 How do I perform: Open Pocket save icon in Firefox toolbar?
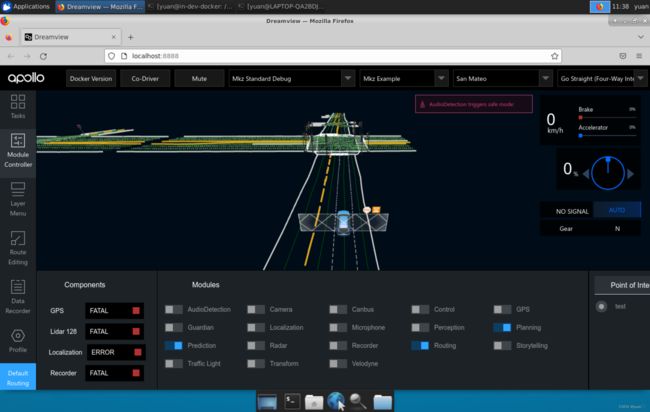tap(622, 56)
